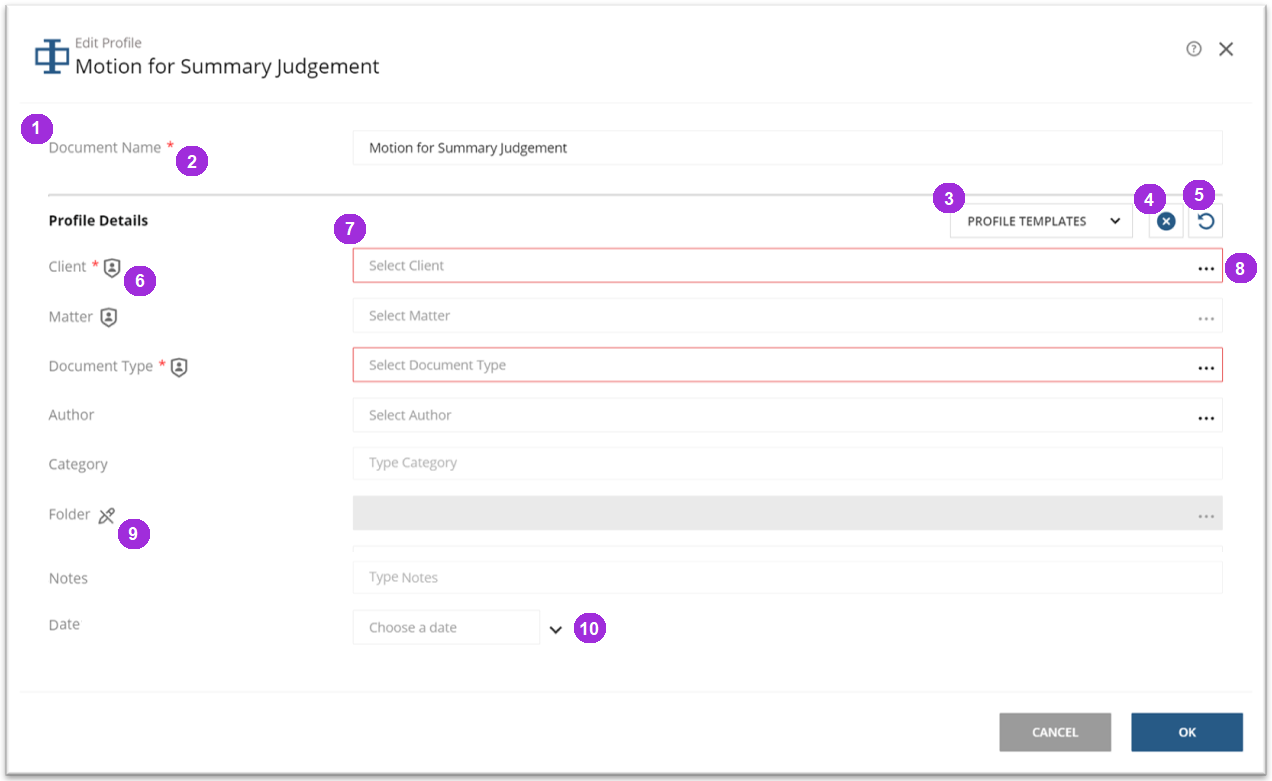Viewport: 1272px width, 781px height.
Task: Open Matter lookup via ellipsis icon
Action: 1206,318
